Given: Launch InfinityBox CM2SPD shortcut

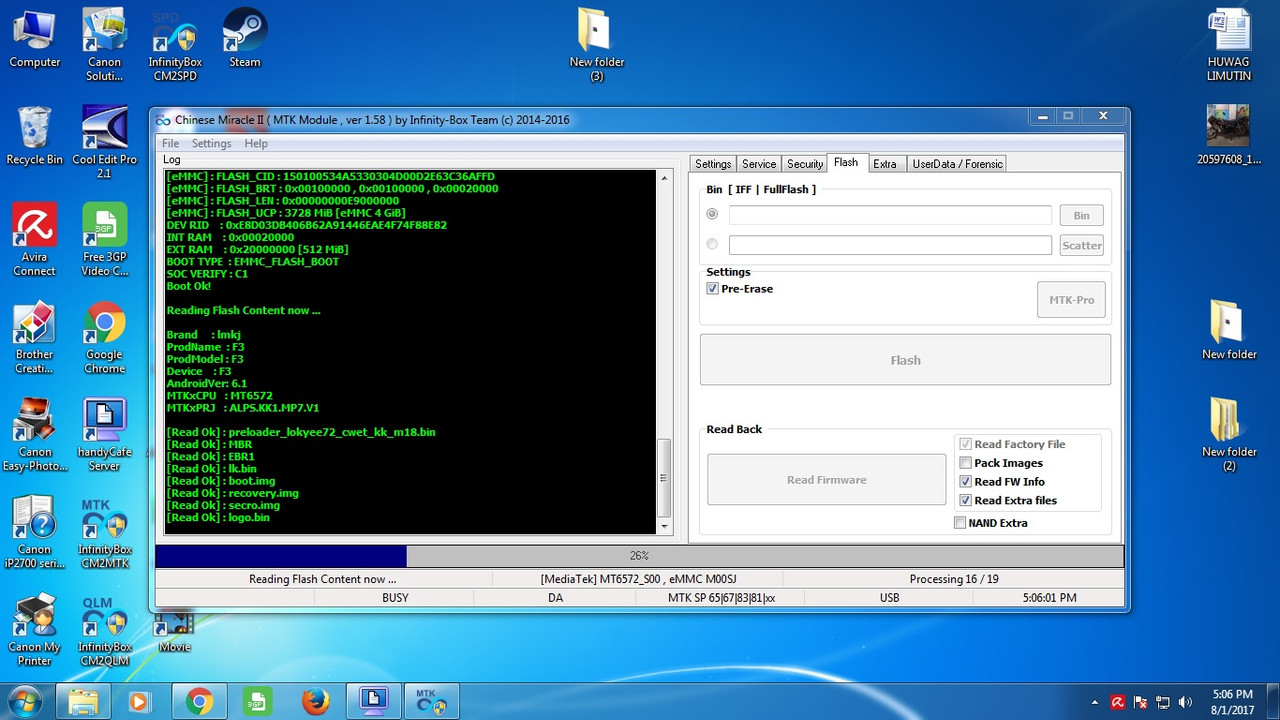Looking at the screenshot, I should pyautogui.click(x=175, y=45).
